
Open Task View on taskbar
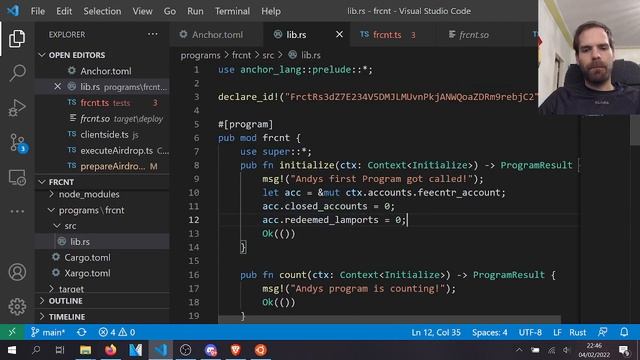point(60,350)
